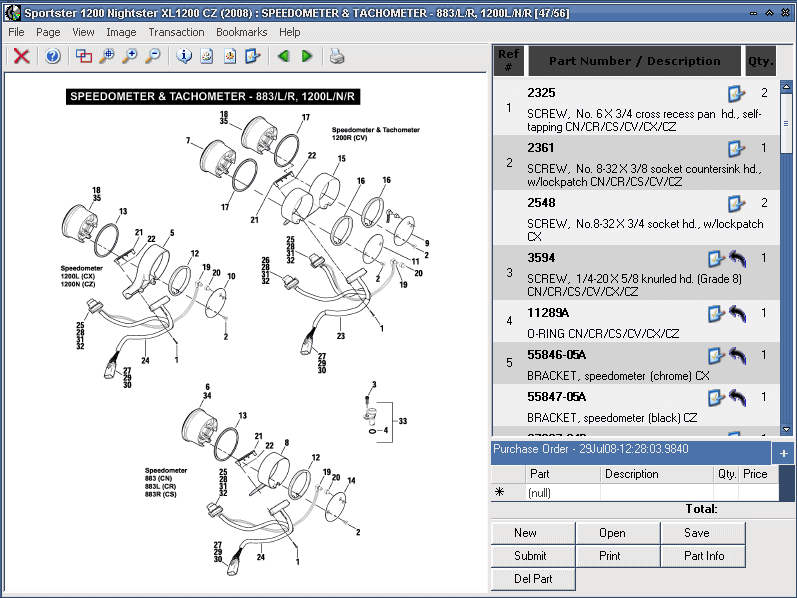Open help with the question mark icon

[x=53, y=56]
